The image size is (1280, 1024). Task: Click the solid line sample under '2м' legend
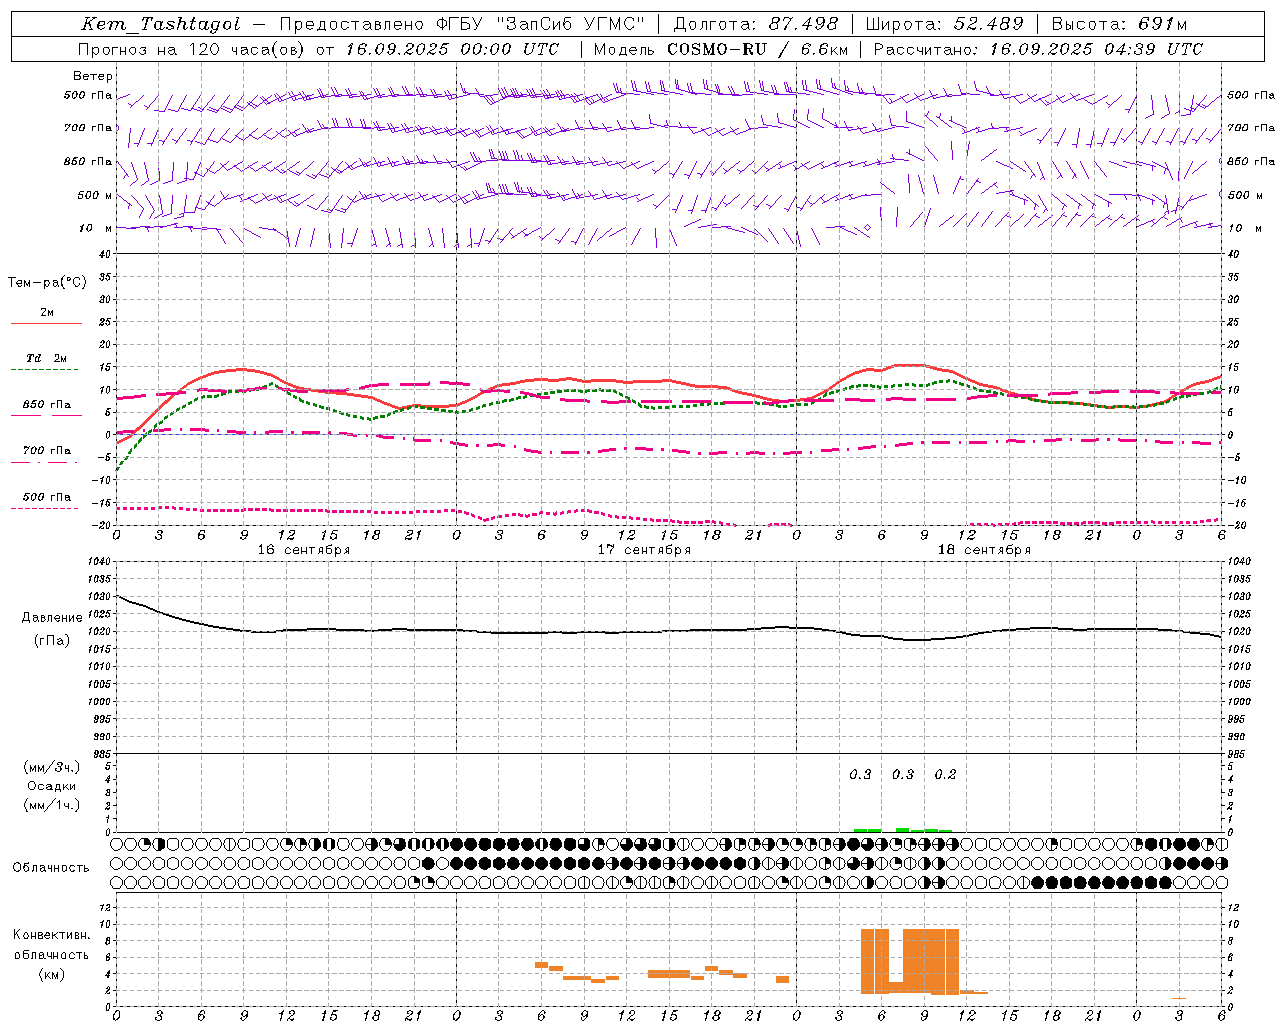click(46, 324)
